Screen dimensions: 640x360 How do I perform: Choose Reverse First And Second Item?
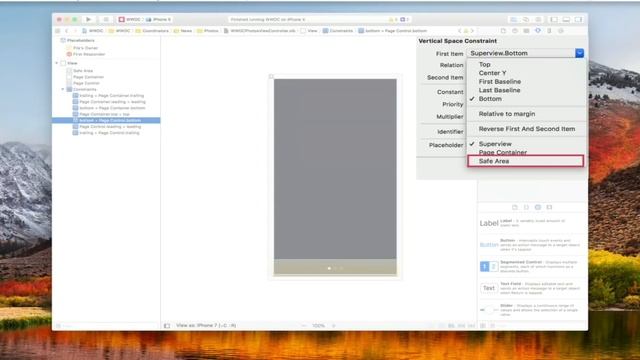tap(527, 129)
